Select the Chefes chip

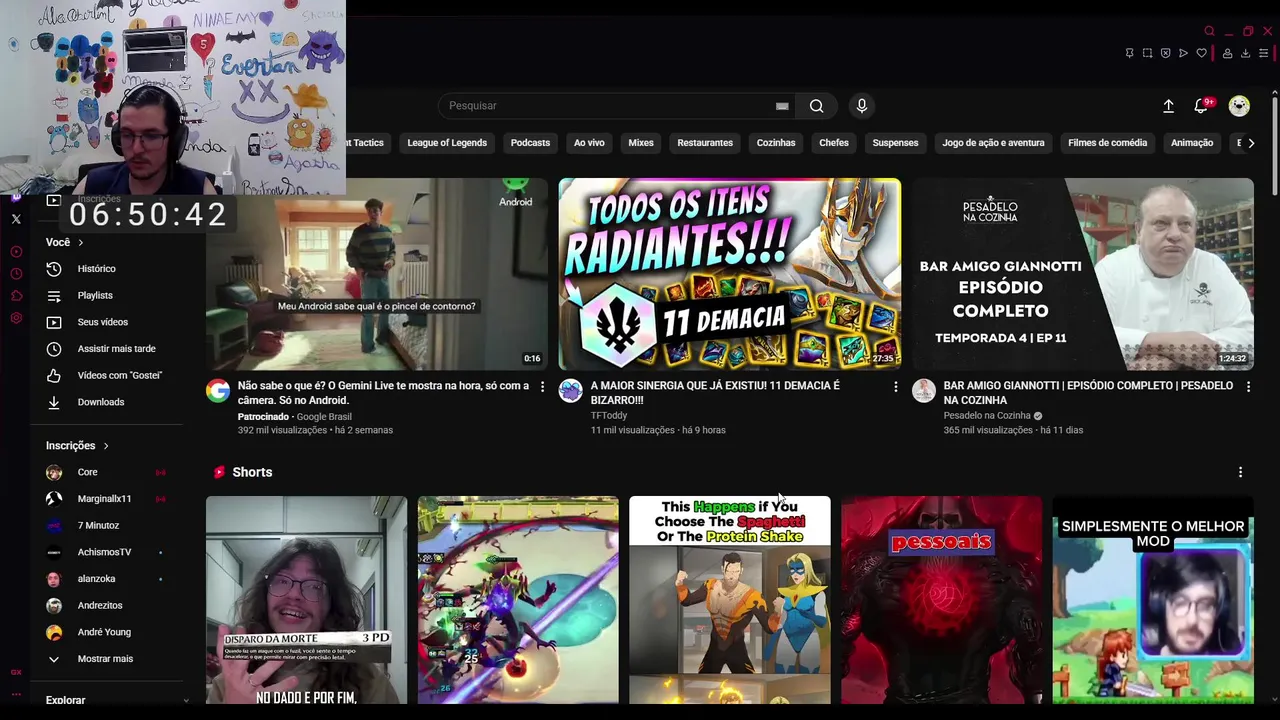tap(834, 143)
